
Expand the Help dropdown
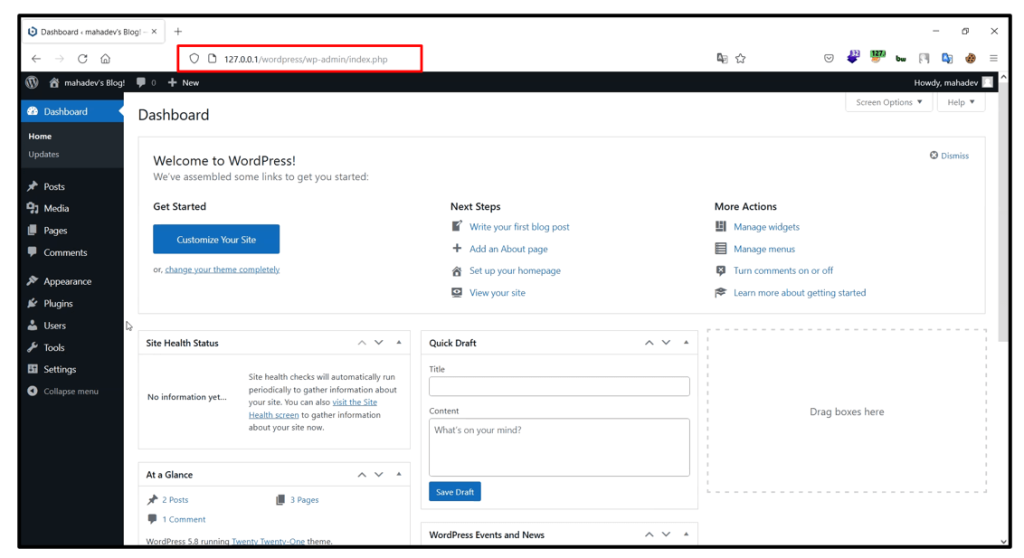click(961, 102)
